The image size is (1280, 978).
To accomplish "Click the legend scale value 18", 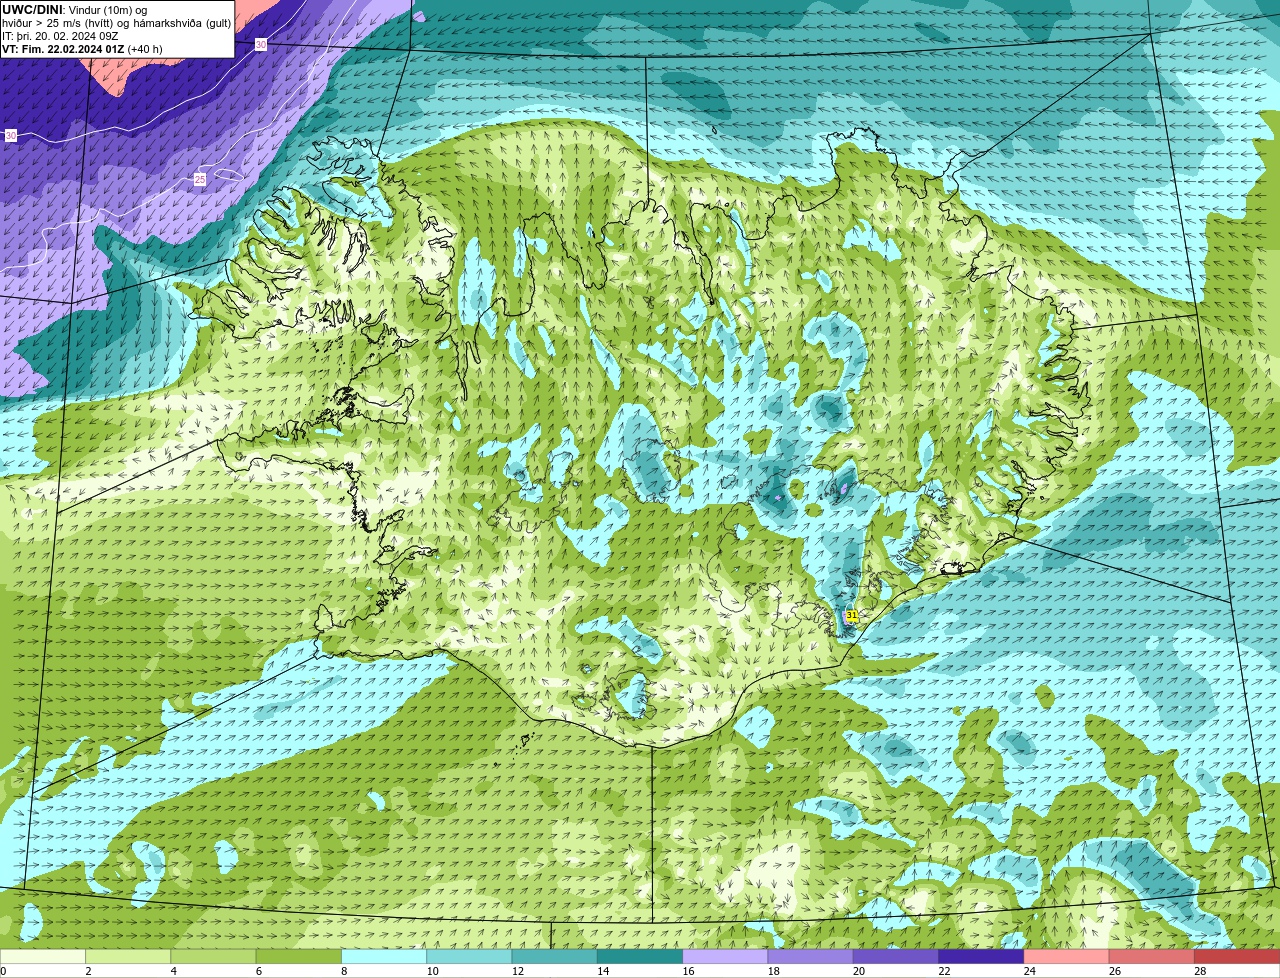I will click(x=773, y=971).
